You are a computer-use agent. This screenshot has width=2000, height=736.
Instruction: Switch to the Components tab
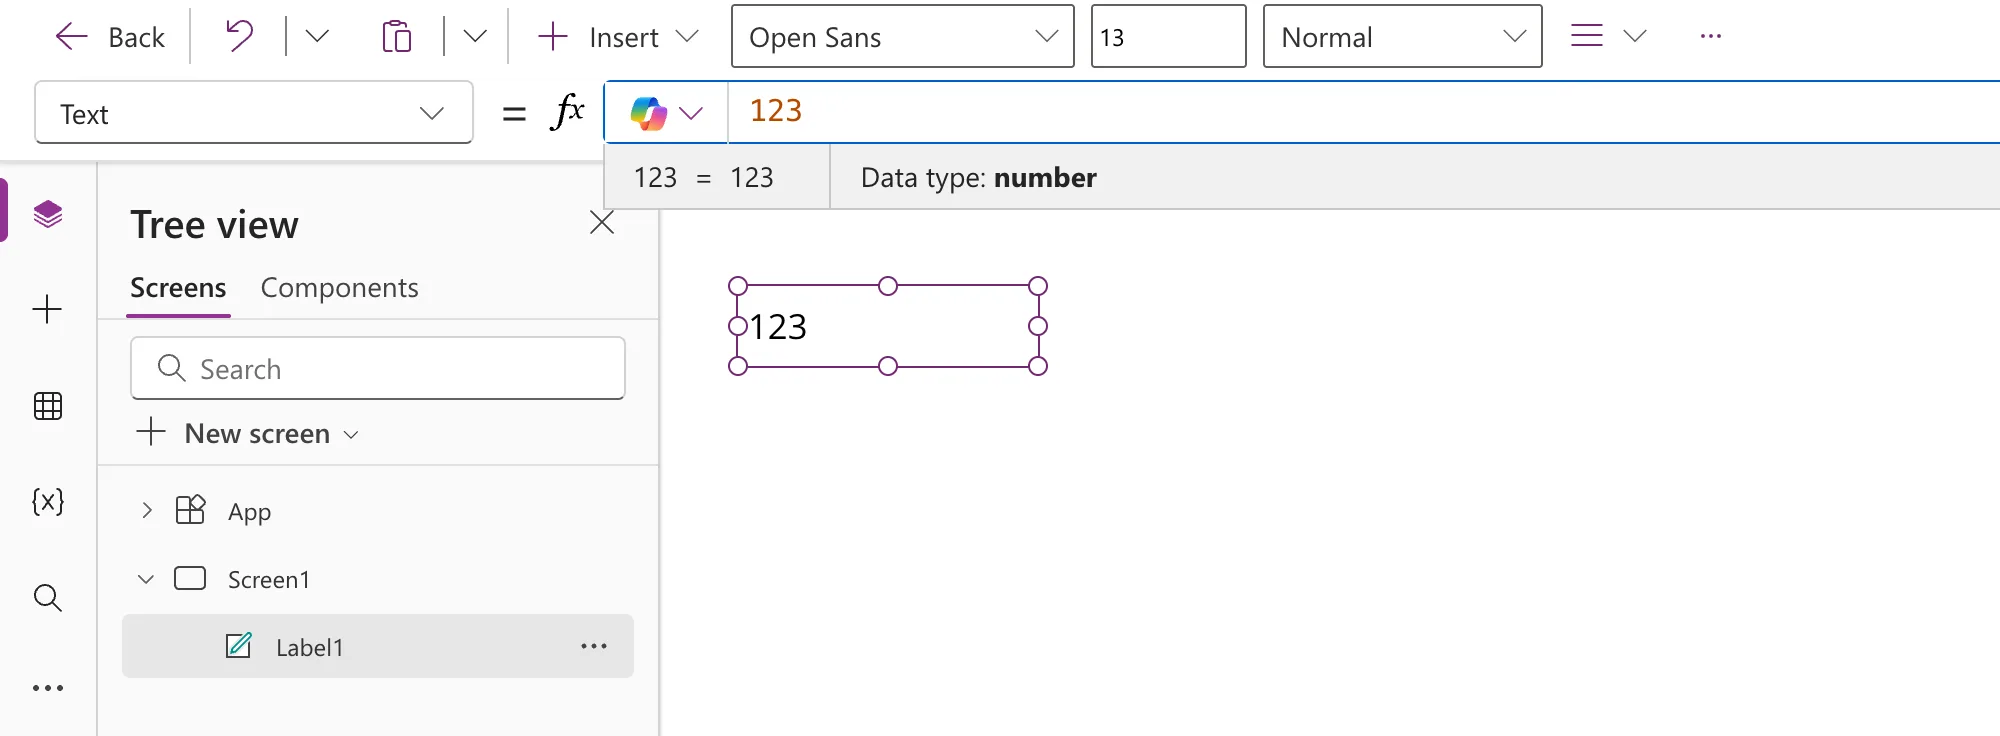coord(339,288)
